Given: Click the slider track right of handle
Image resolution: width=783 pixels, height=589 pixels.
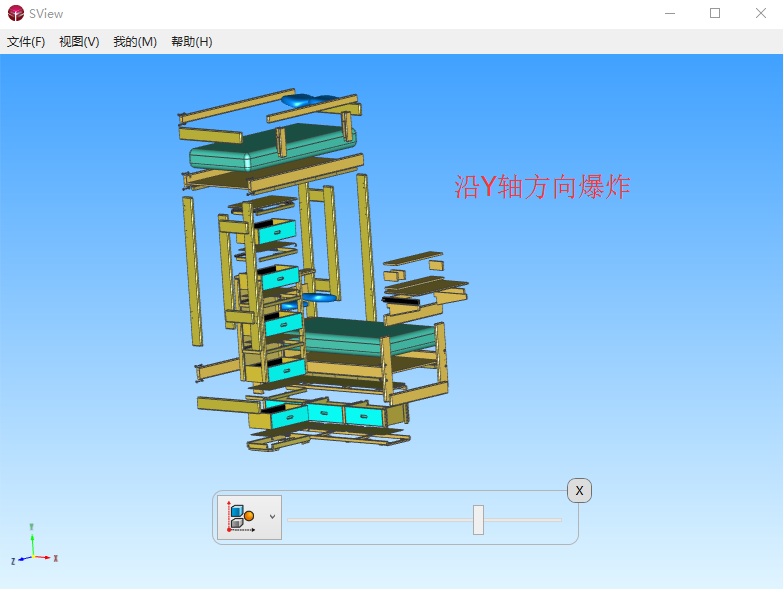Looking at the screenshot, I should 523,520.
